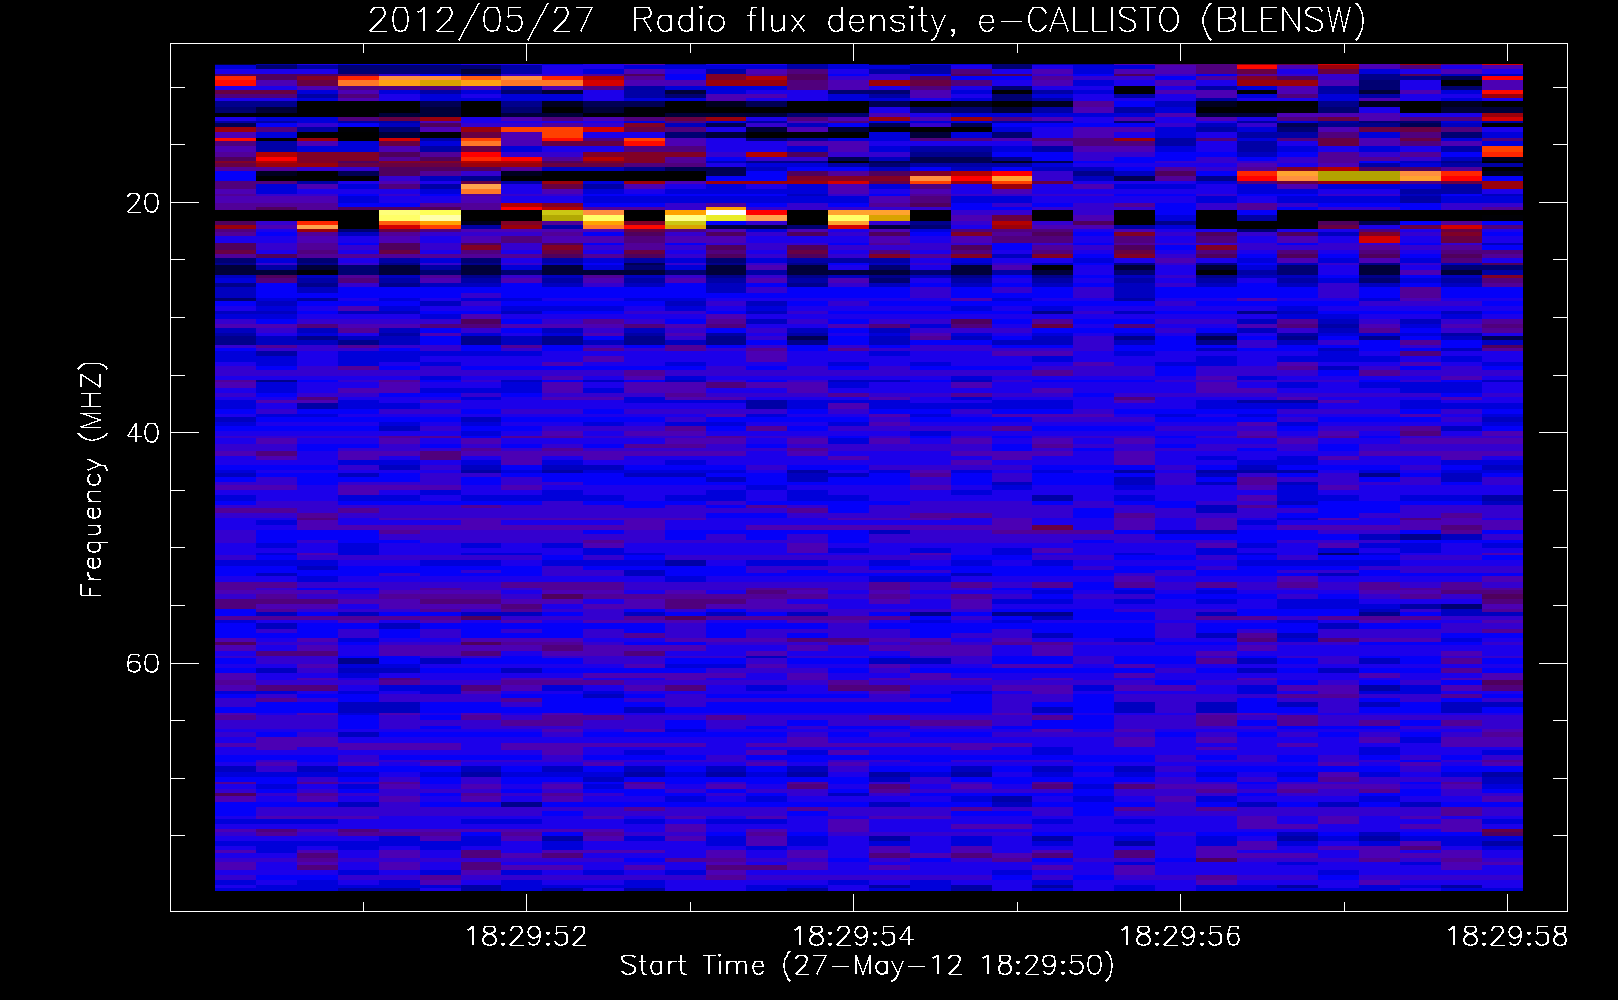Viewport: 1618px width, 1000px height.
Task: Select the 60 frequency tick label
Action: 143,663
